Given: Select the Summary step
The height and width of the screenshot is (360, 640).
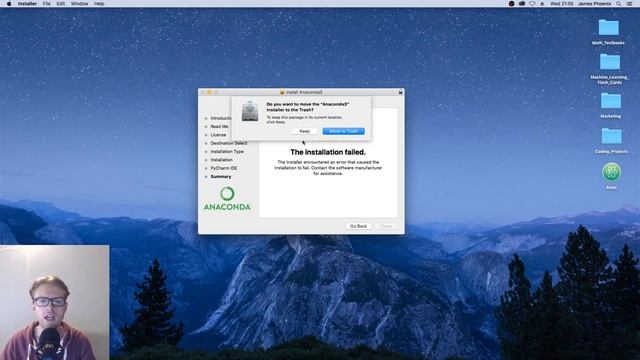Looking at the screenshot, I should coord(220,177).
